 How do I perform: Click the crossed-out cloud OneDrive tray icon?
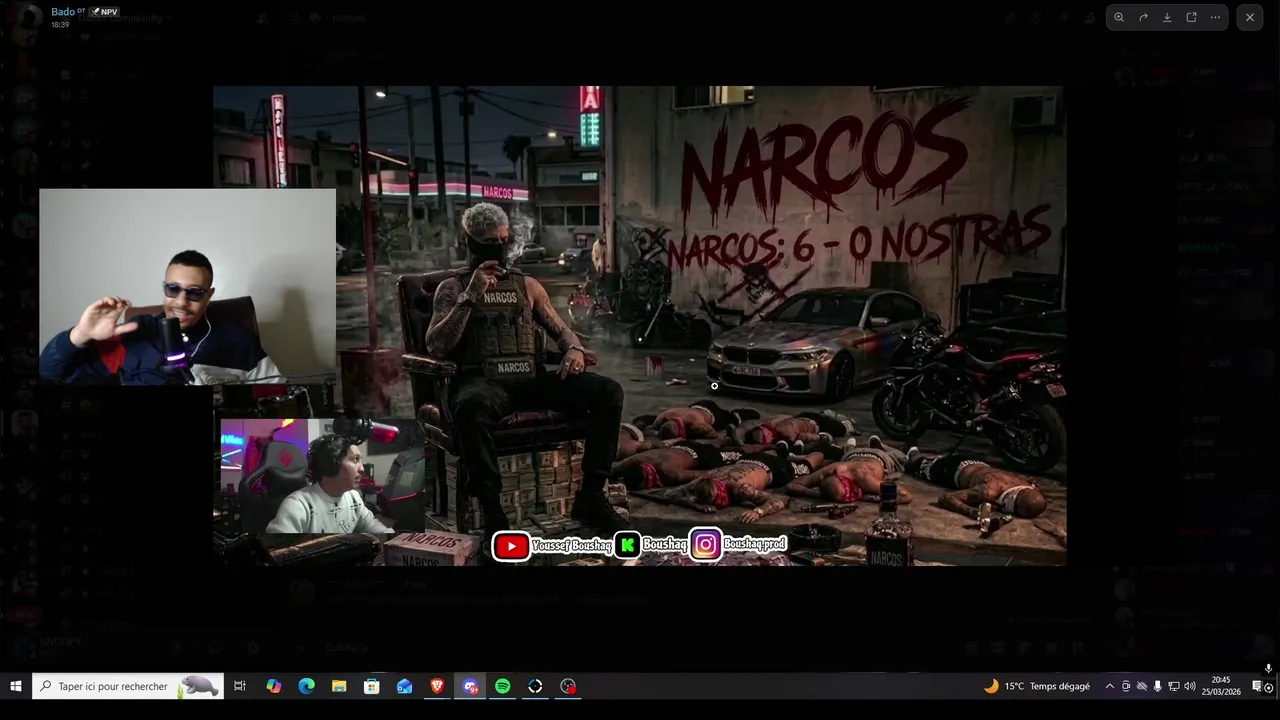[1142, 686]
